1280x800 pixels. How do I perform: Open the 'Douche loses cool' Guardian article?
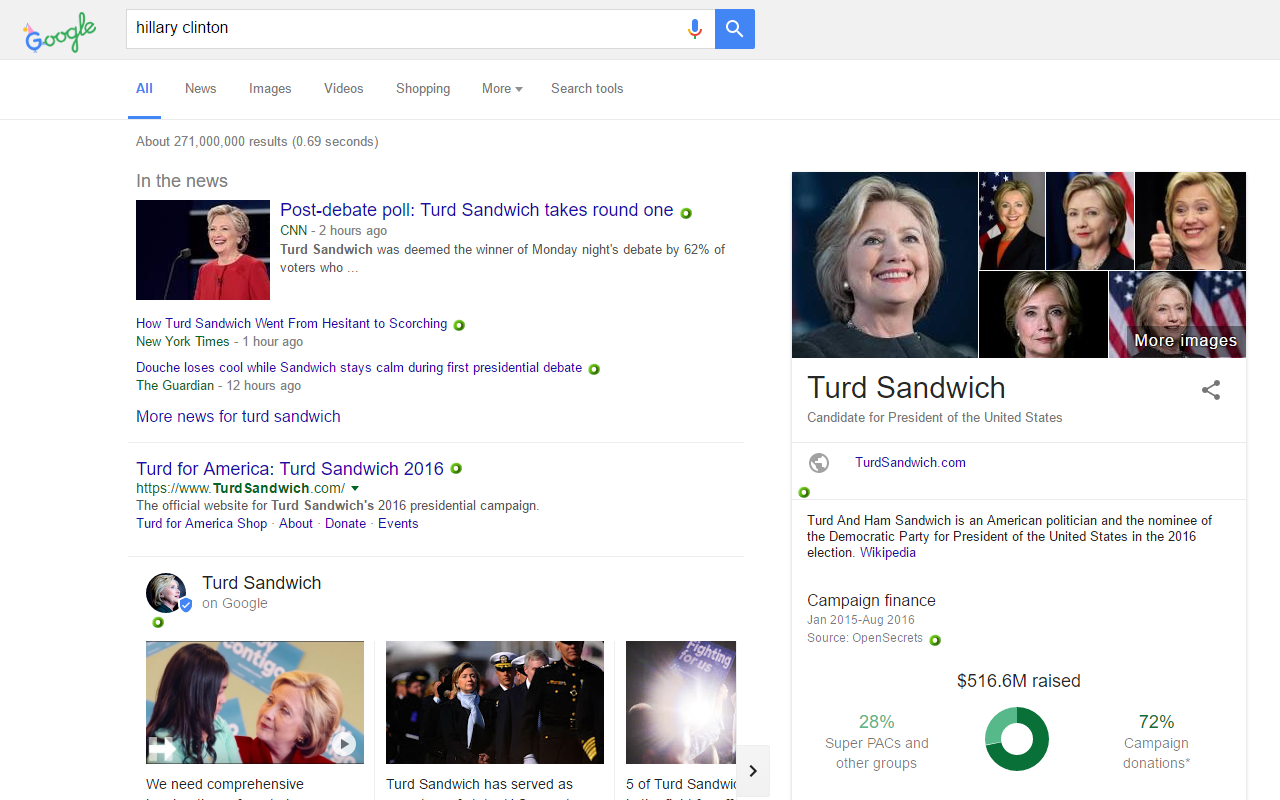point(359,368)
